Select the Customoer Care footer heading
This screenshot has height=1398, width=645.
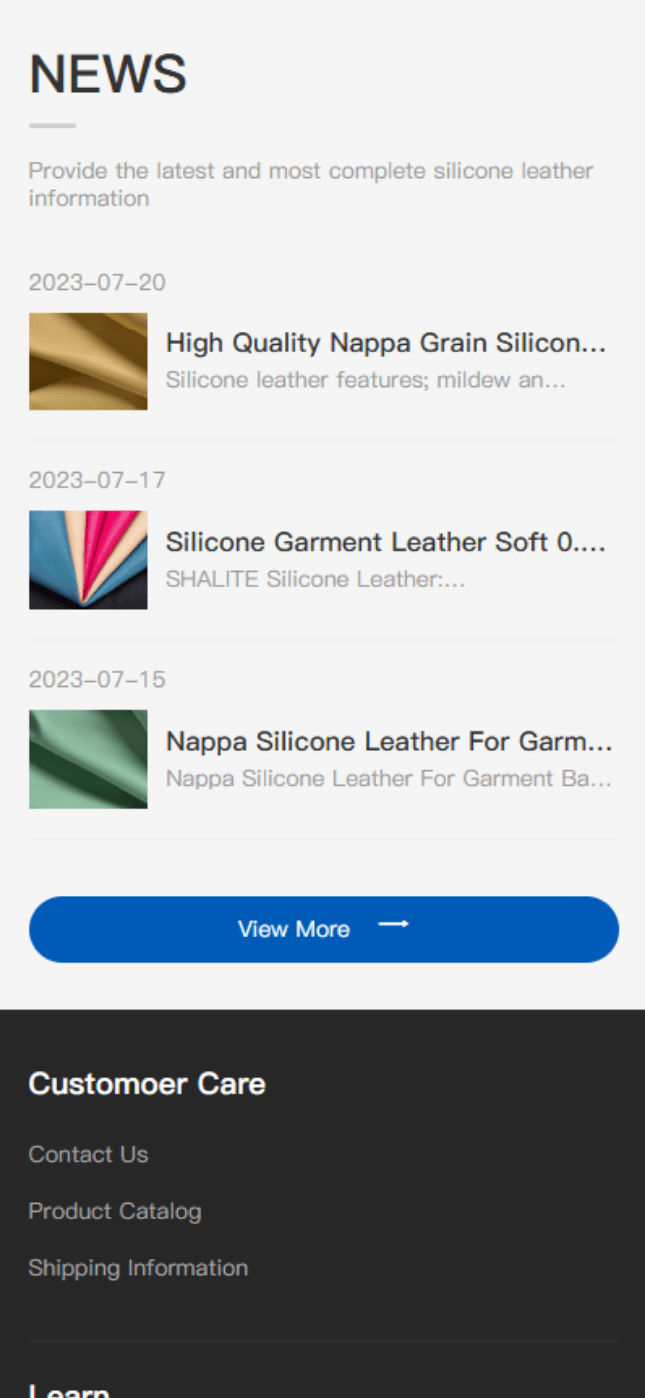pos(147,1084)
